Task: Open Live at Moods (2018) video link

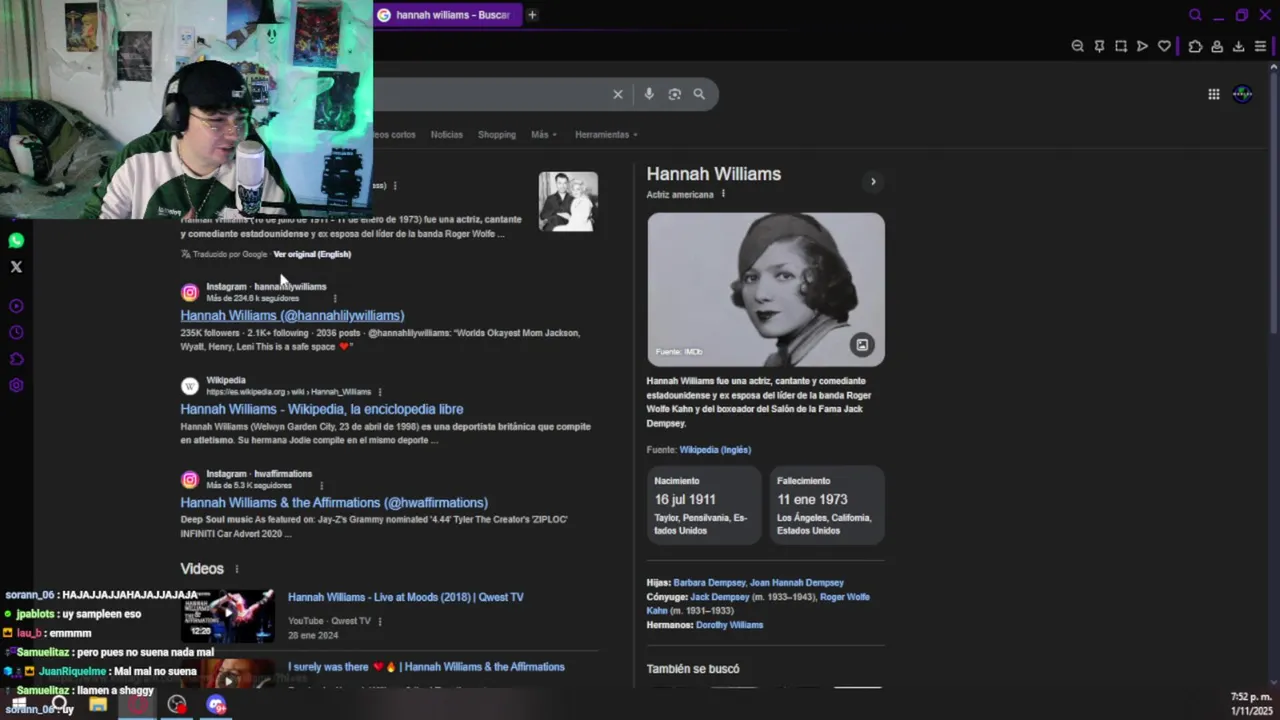Action: click(x=406, y=597)
